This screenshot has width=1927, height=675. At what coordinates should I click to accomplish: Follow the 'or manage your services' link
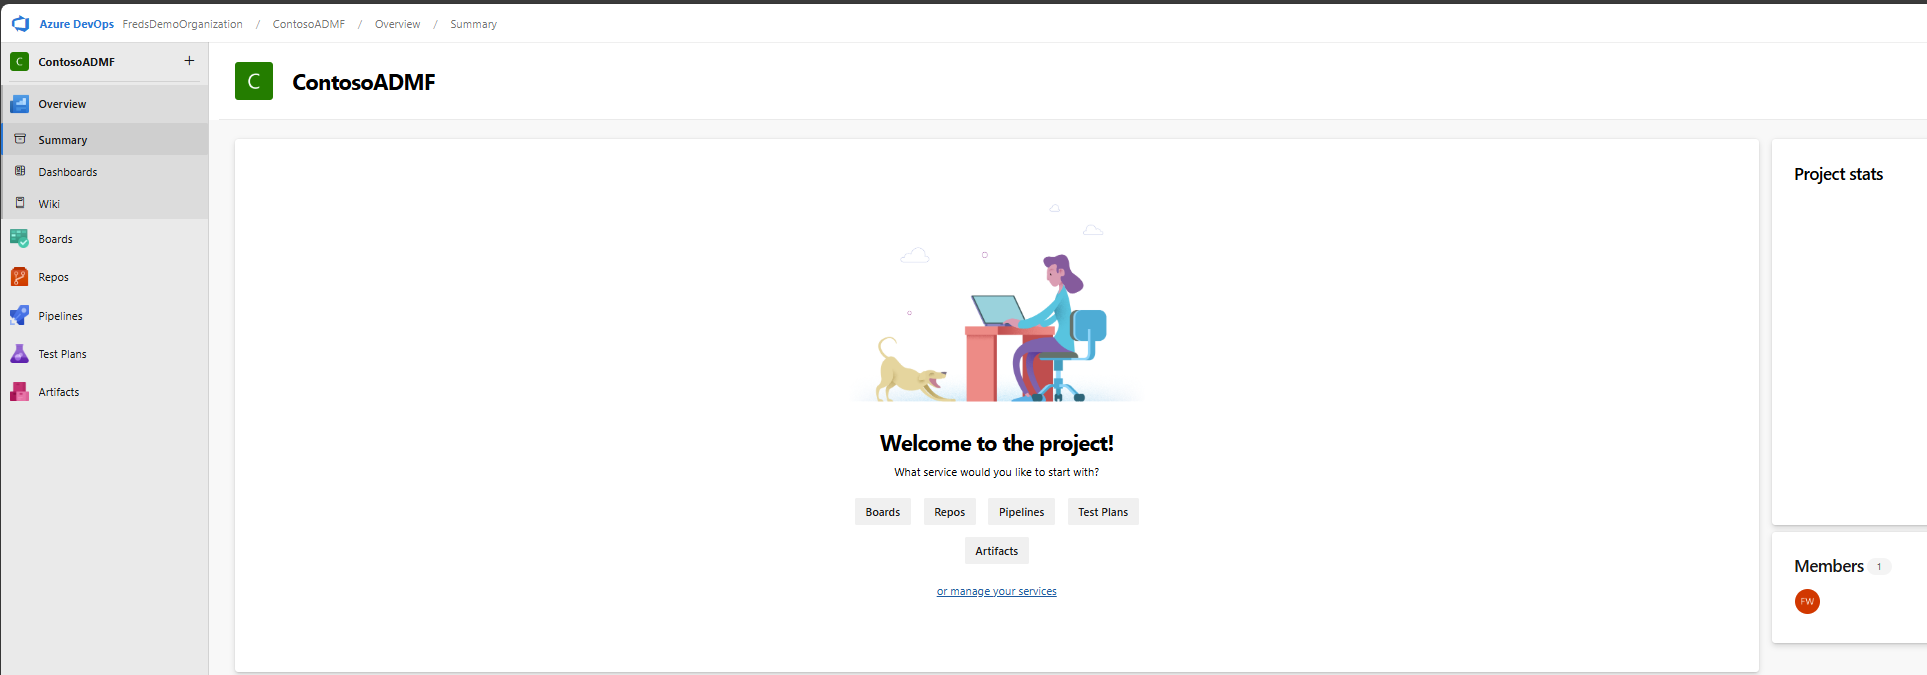(997, 591)
